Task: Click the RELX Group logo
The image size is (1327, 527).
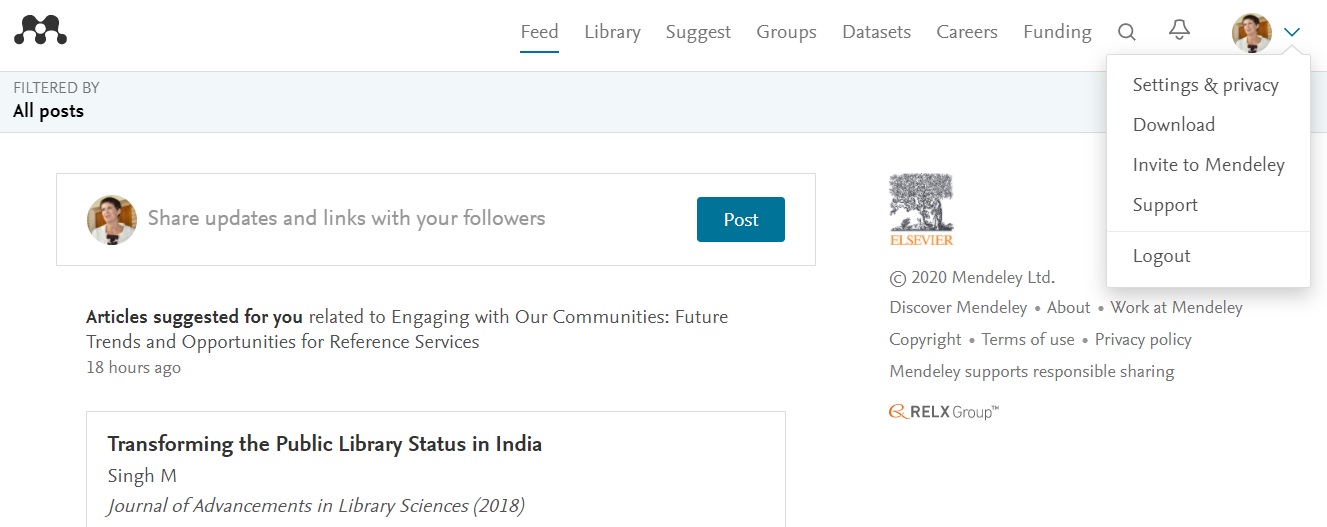Action: click(x=943, y=412)
